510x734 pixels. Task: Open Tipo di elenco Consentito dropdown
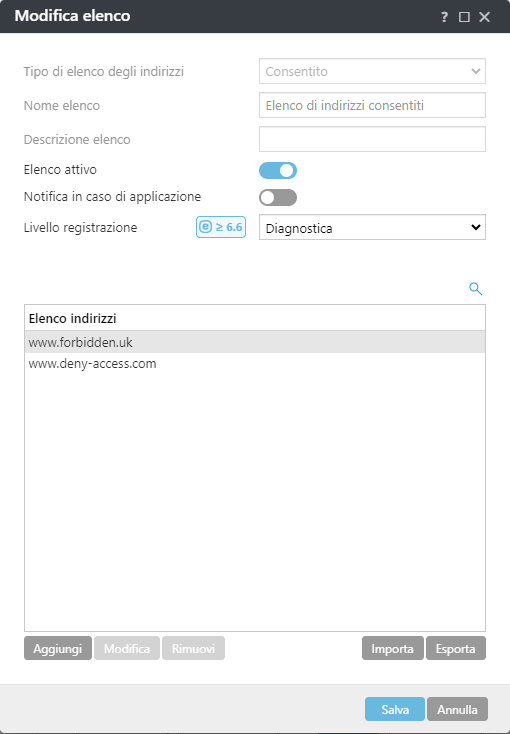(x=372, y=71)
